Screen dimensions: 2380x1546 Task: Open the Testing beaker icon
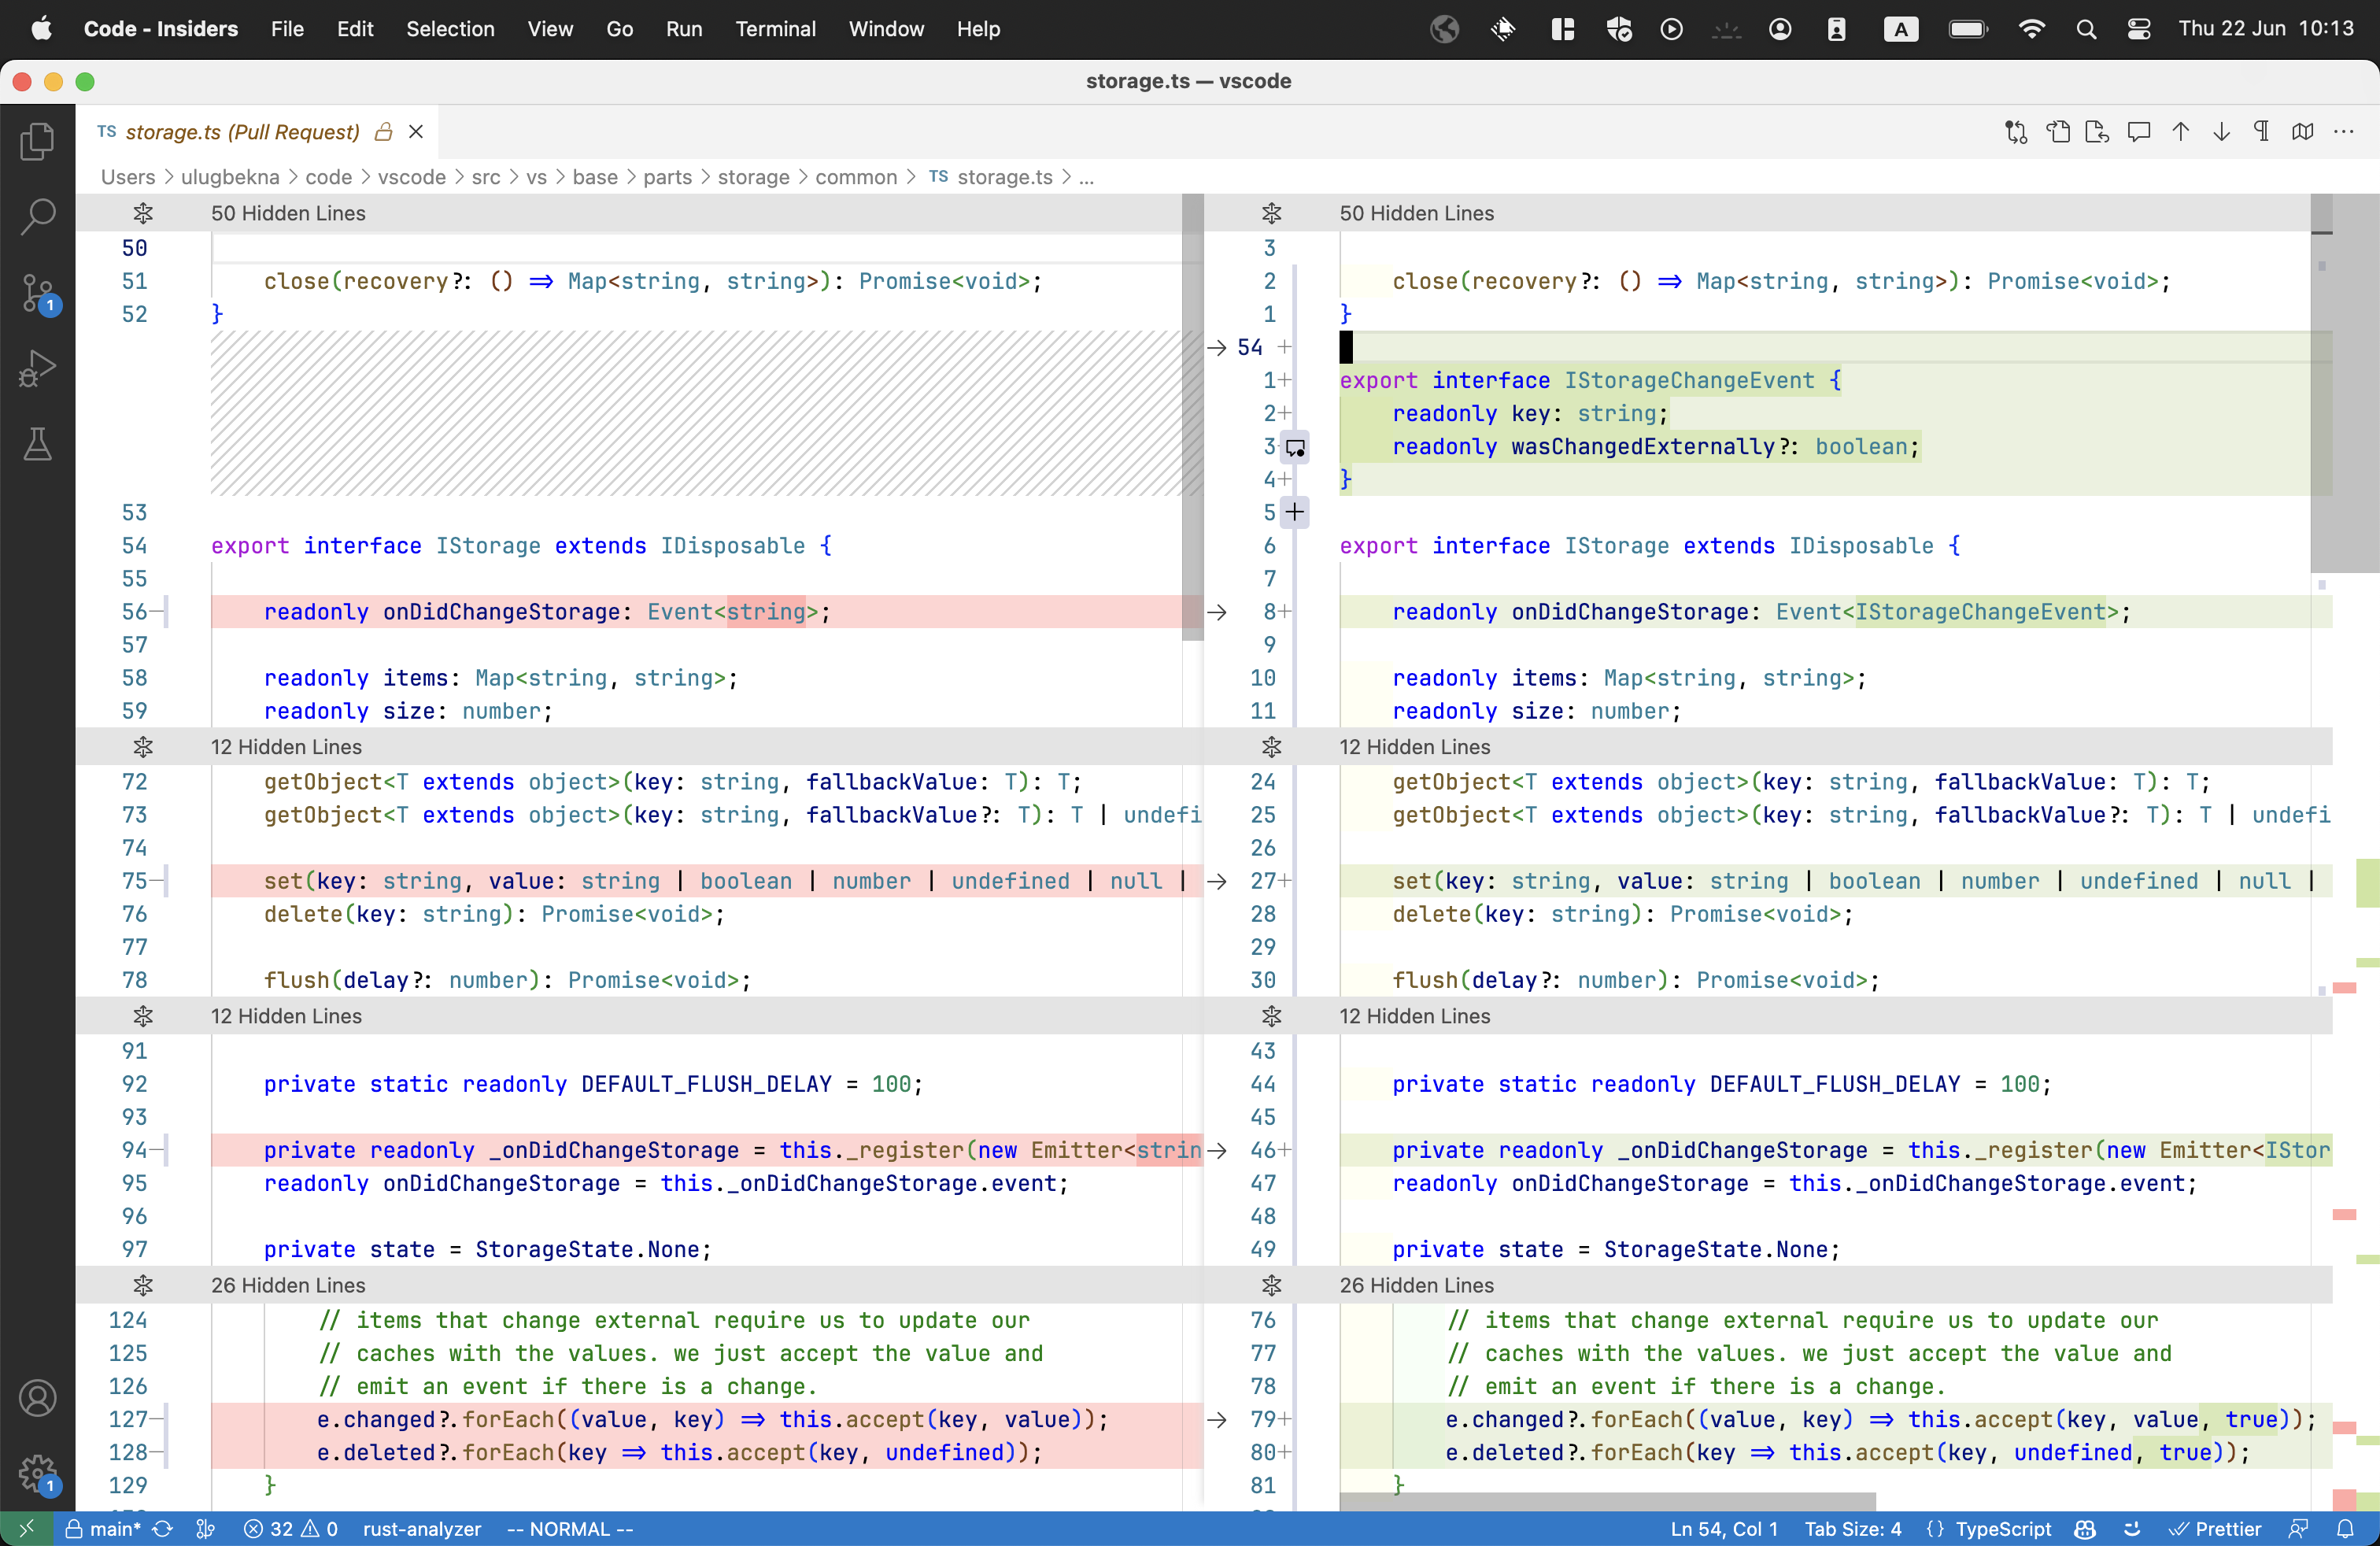click(x=38, y=445)
